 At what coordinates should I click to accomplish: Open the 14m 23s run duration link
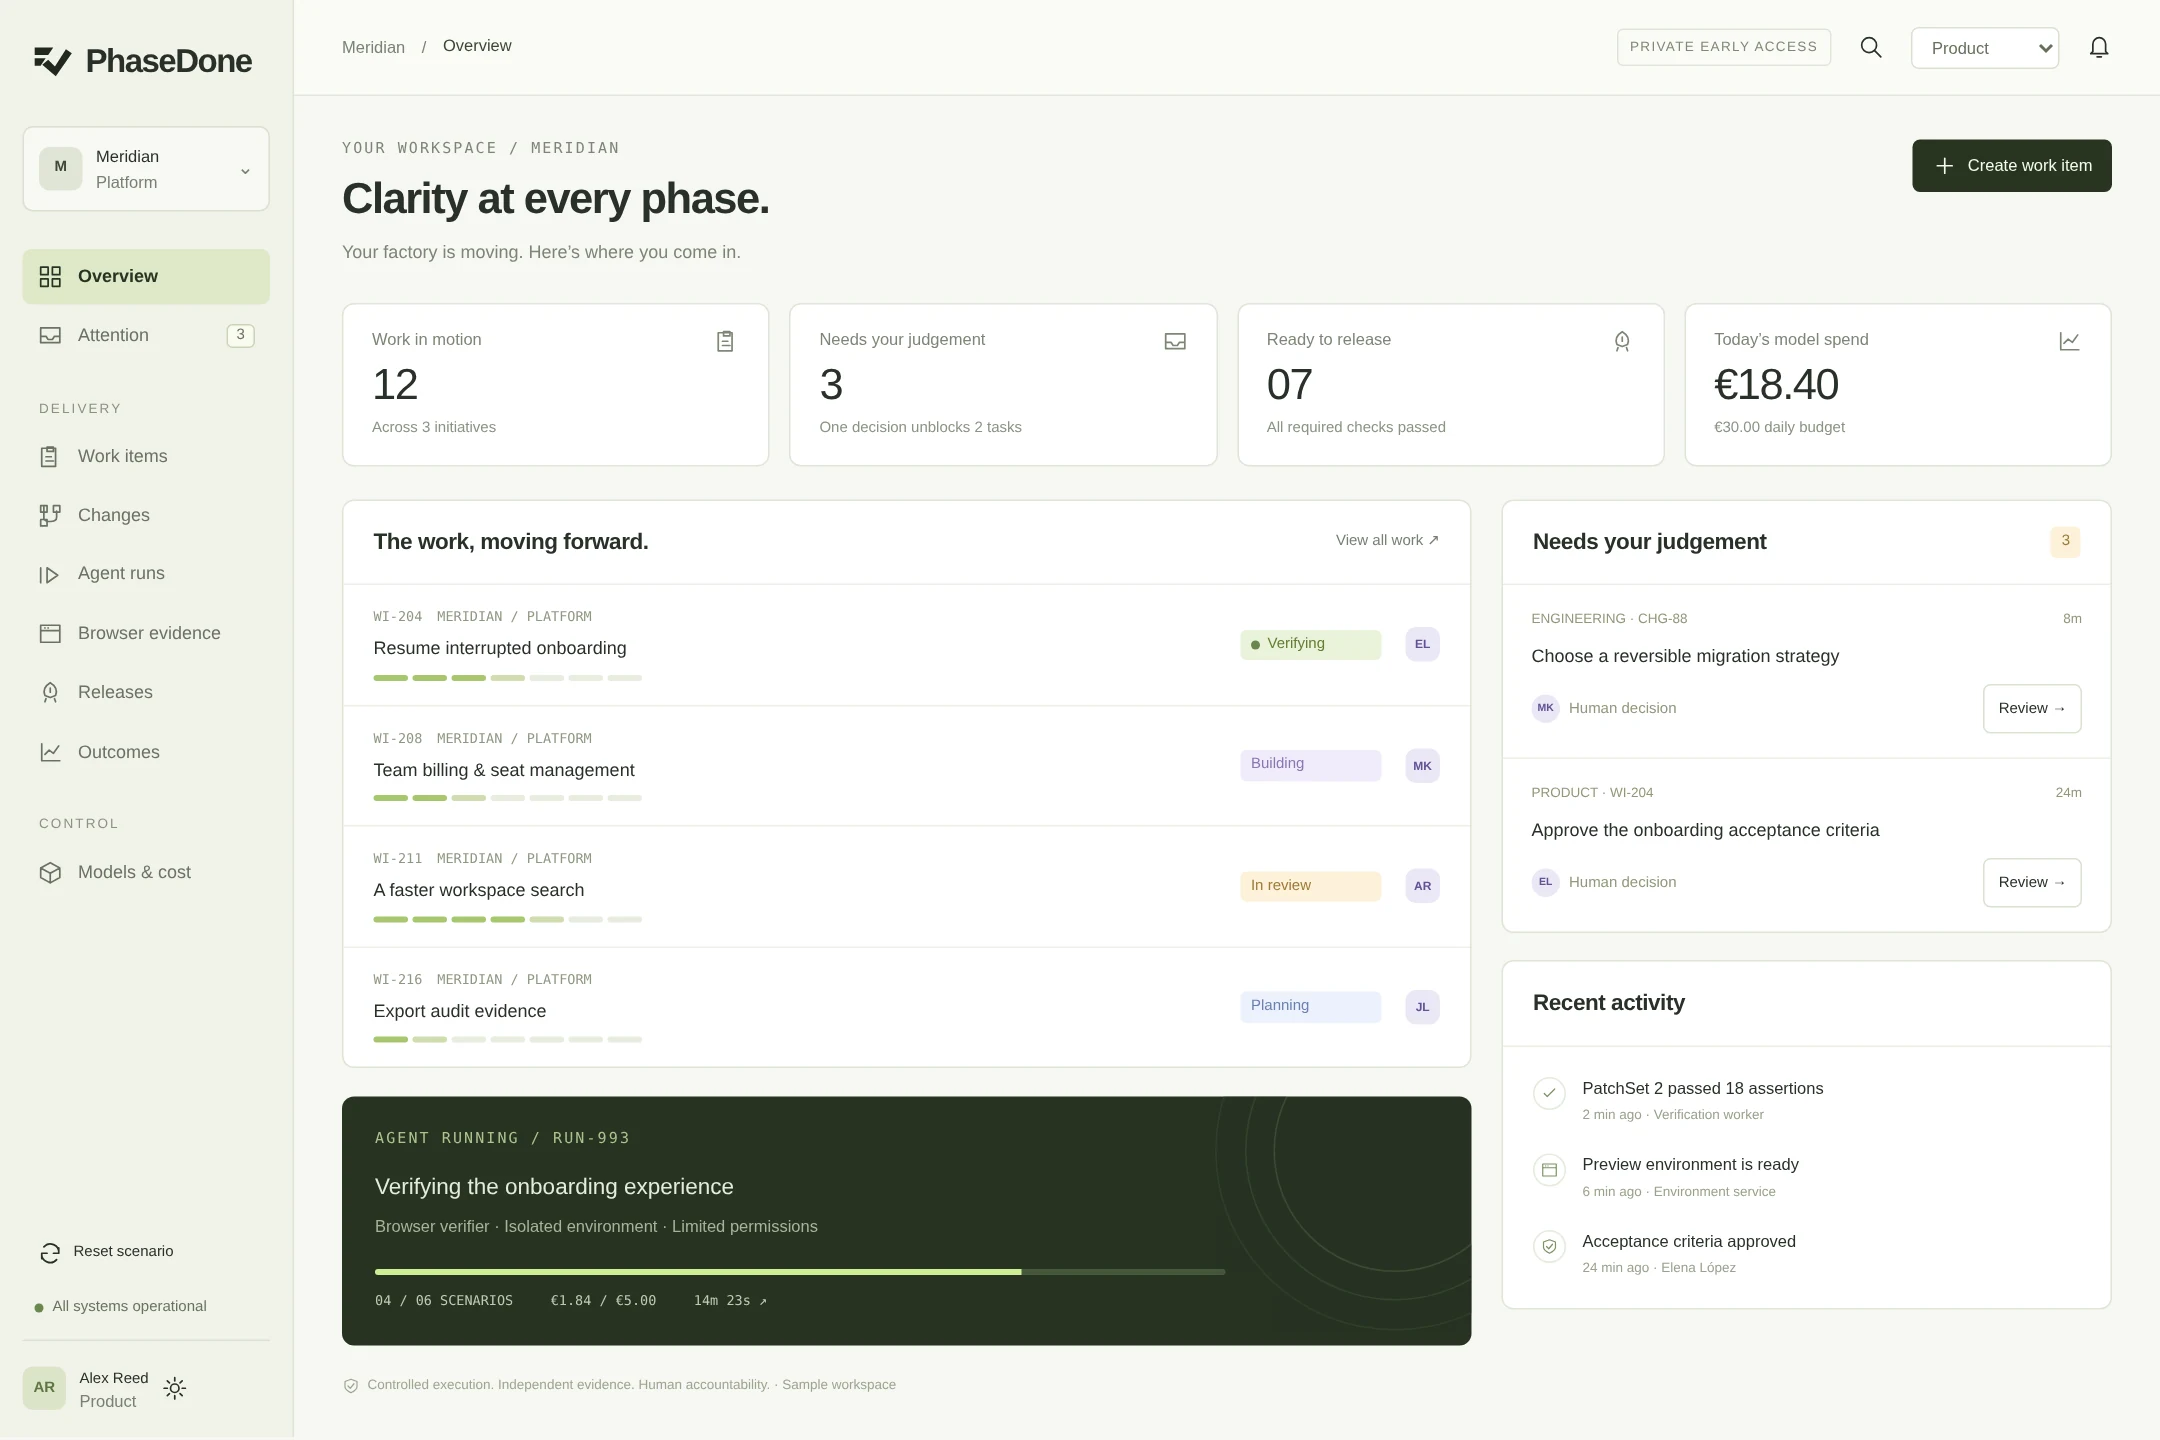pyautogui.click(x=730, y=1301)
